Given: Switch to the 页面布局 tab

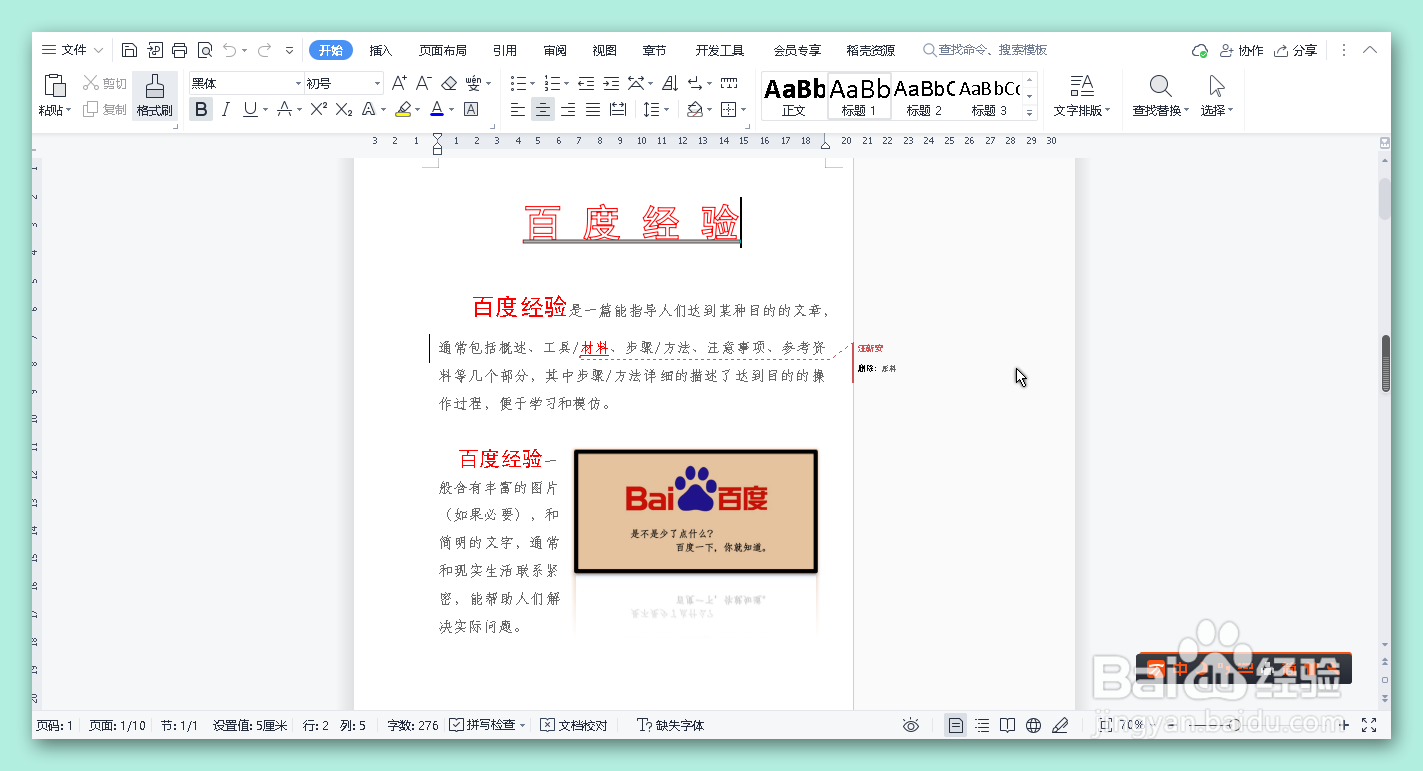Looking at the screenshot, I should coord(443,50).
